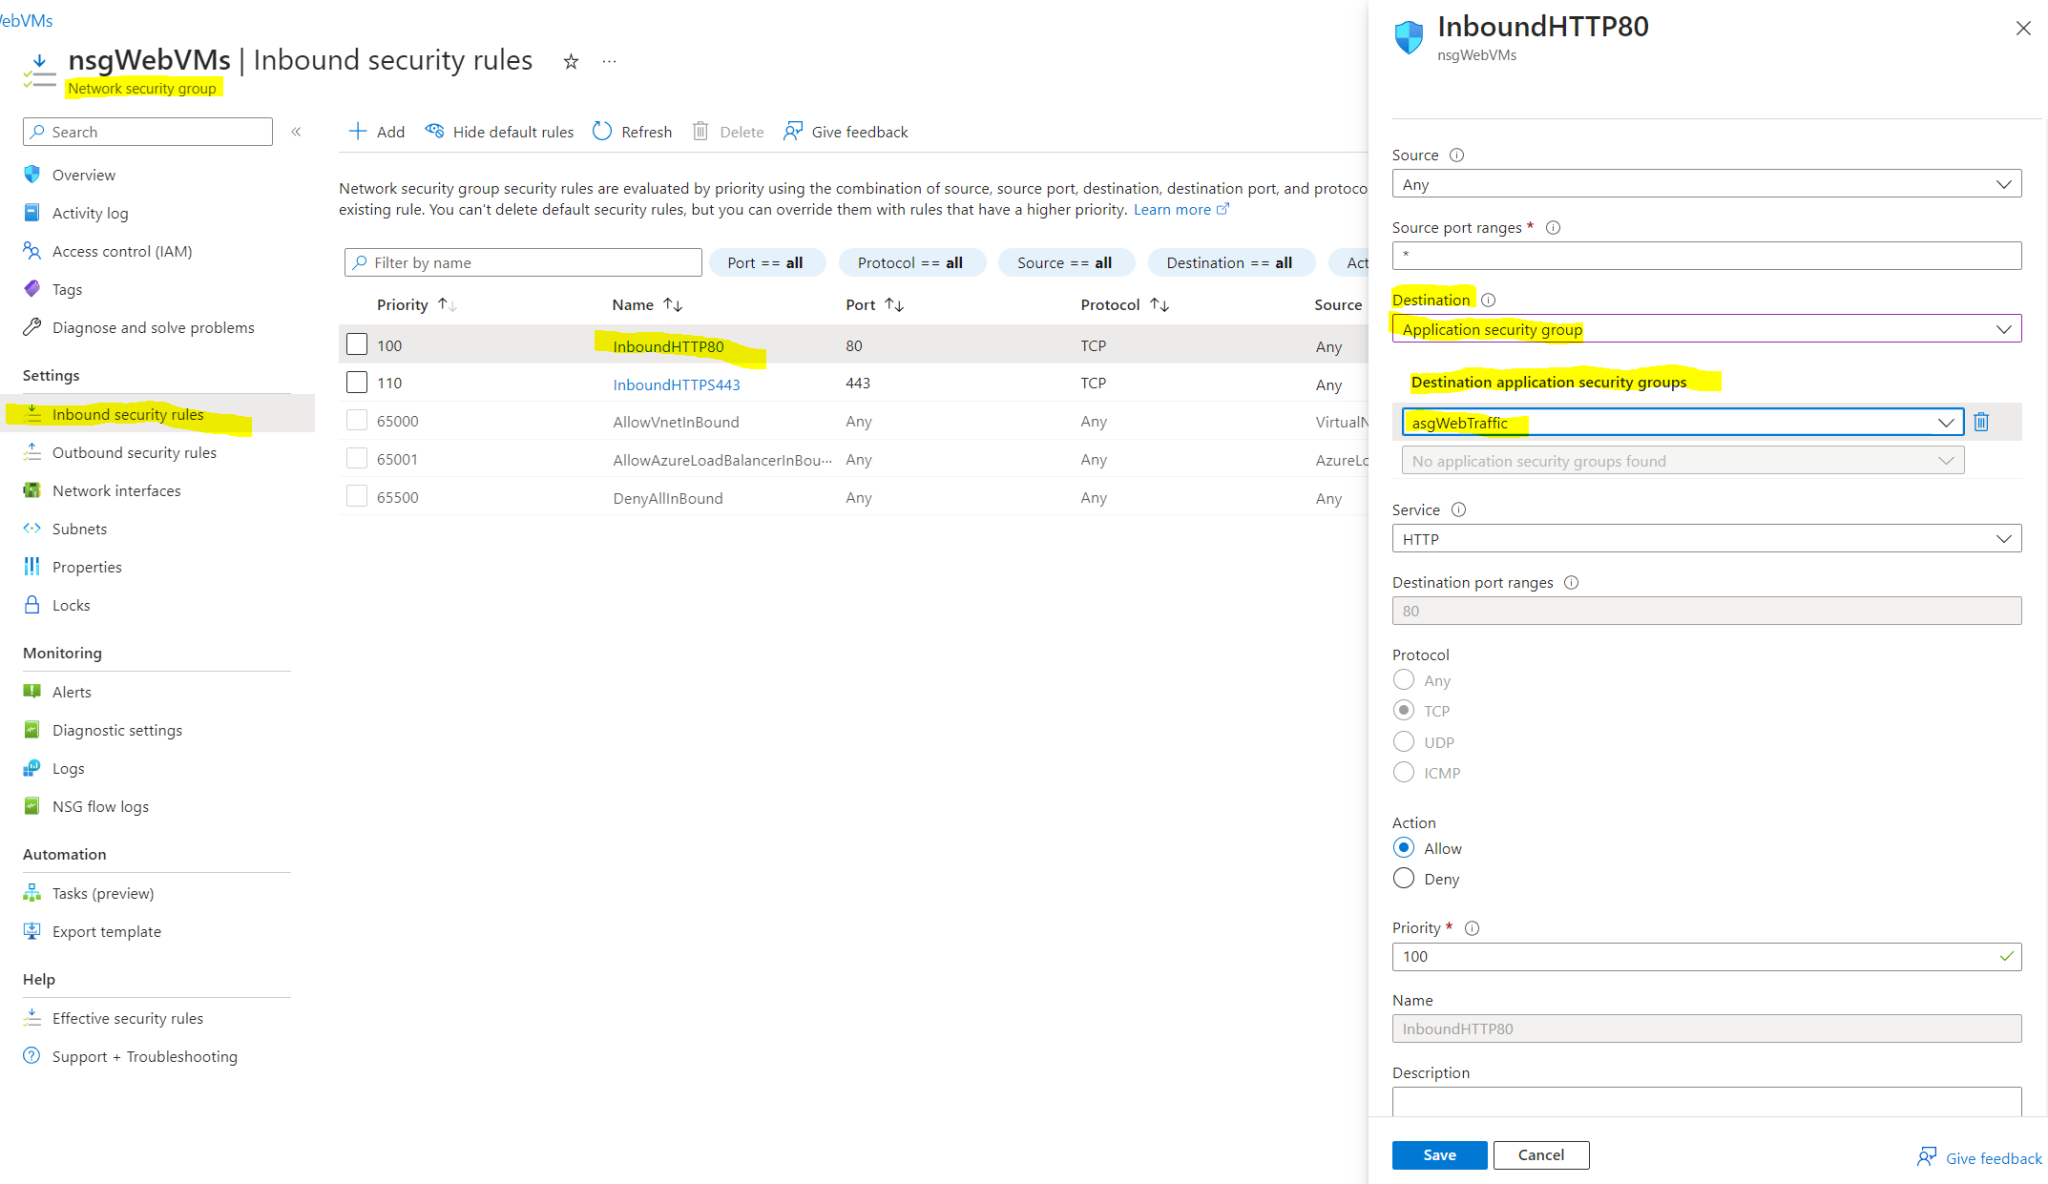The image size is (2048, 1184).
Task: Click the trash icon beside asgWebTraffic
Action: 1982,421
